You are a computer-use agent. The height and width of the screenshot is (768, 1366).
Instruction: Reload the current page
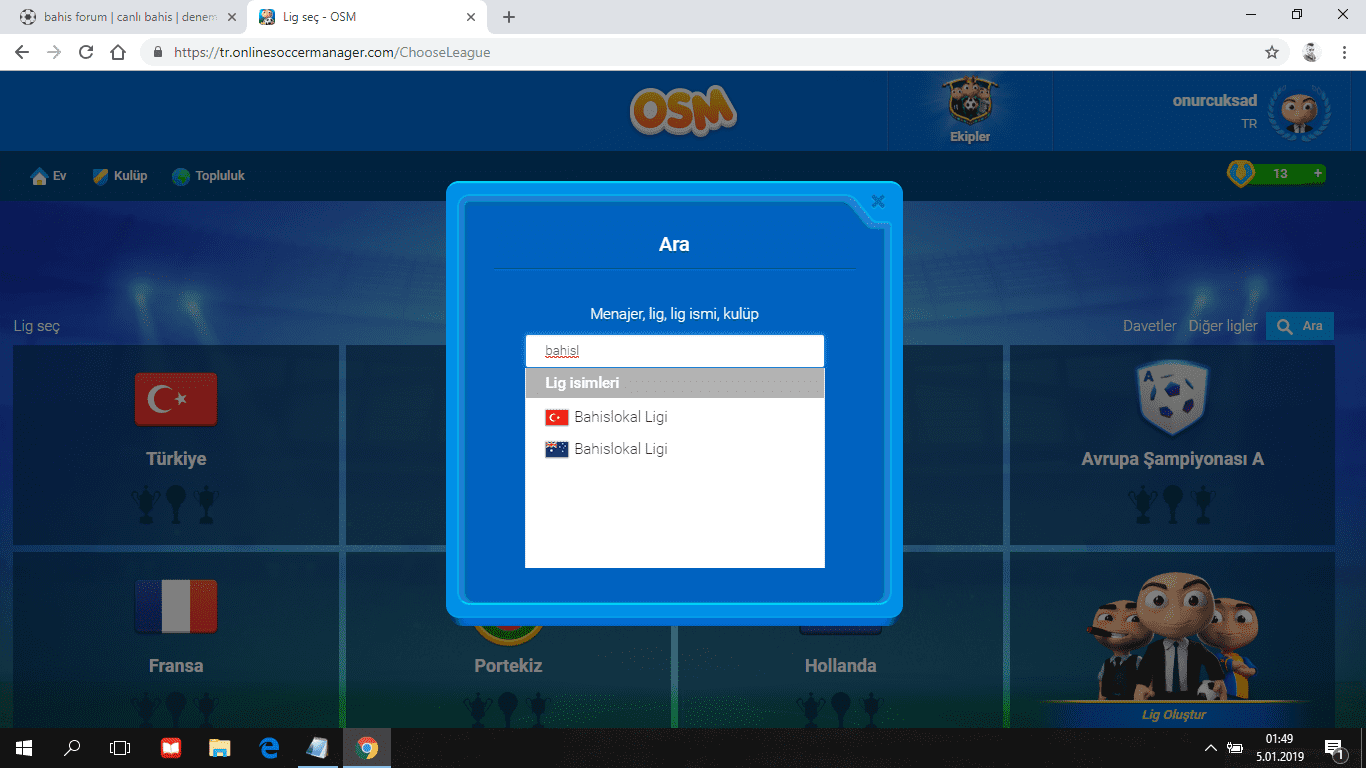[x=86, y=52]
